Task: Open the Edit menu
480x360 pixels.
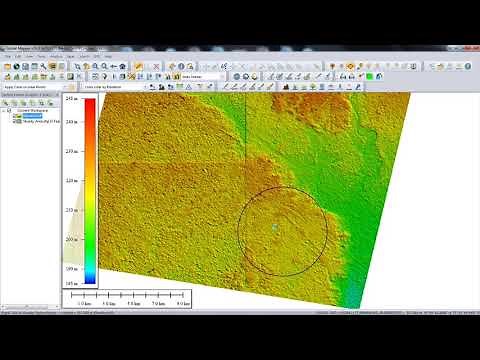Action: 18,56
